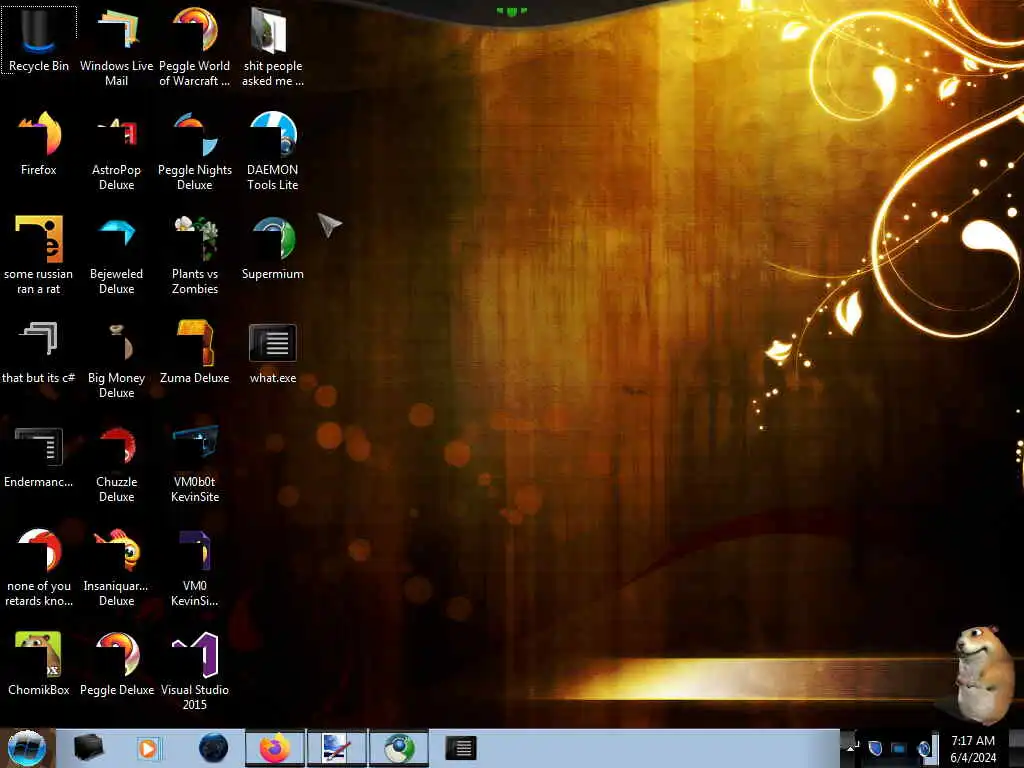
Task: Select the VM0 KevinSi... shortcut
Action: [x=195, y=567]
